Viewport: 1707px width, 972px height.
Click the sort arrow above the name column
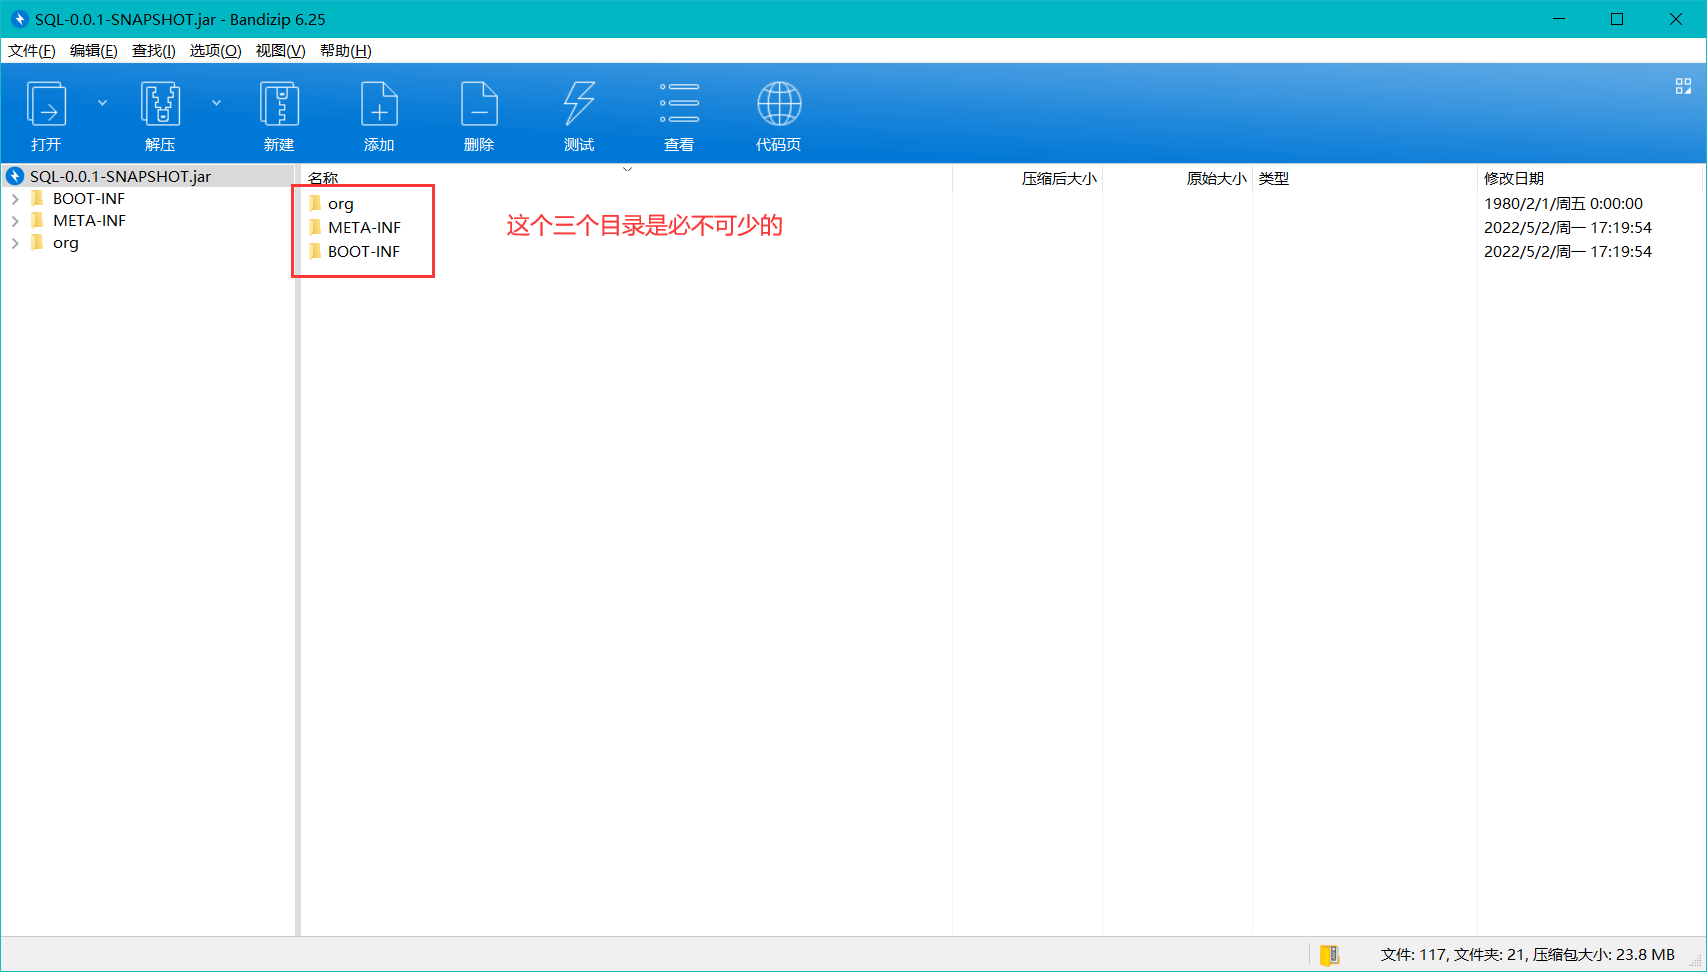pyautogui.click(x=627, y=169)
